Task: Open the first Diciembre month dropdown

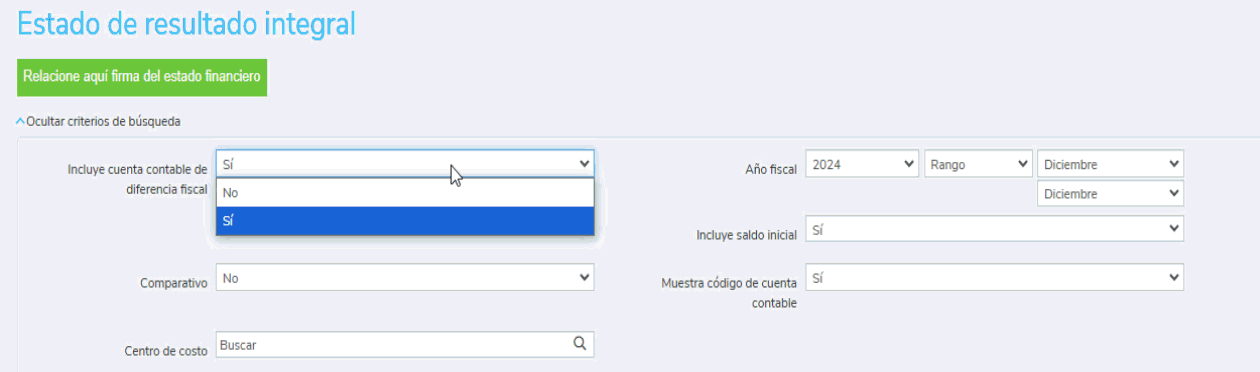Action: [1111, 165]
